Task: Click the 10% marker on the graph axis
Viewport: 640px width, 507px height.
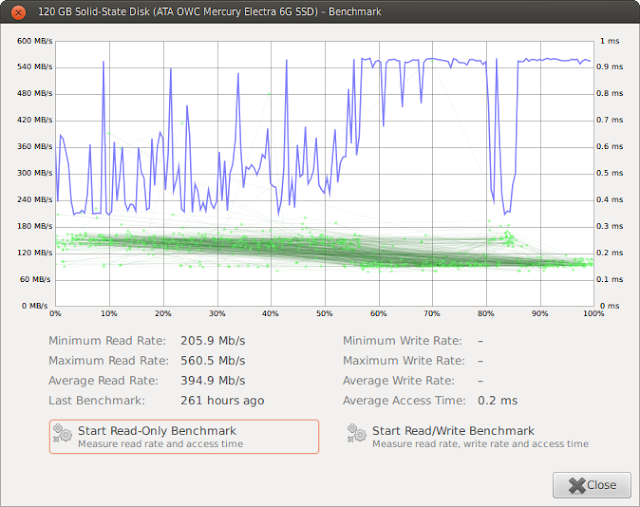Action: click(109, 314)
